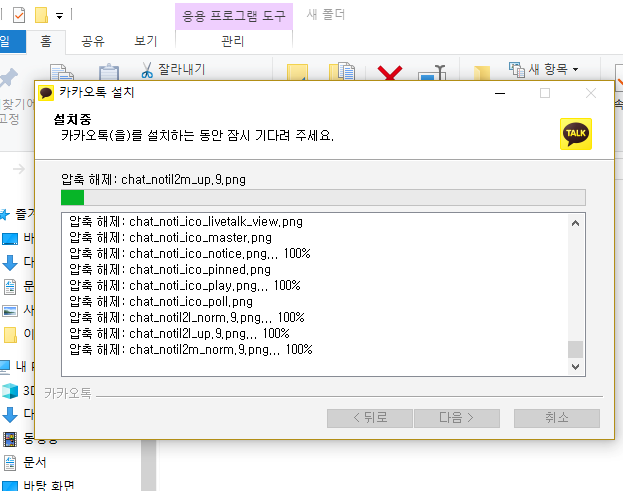Click the new folder icon in Explorer ribbon
Image resolution: width=623 pixels, height=491 pixels.
(482, 73)
